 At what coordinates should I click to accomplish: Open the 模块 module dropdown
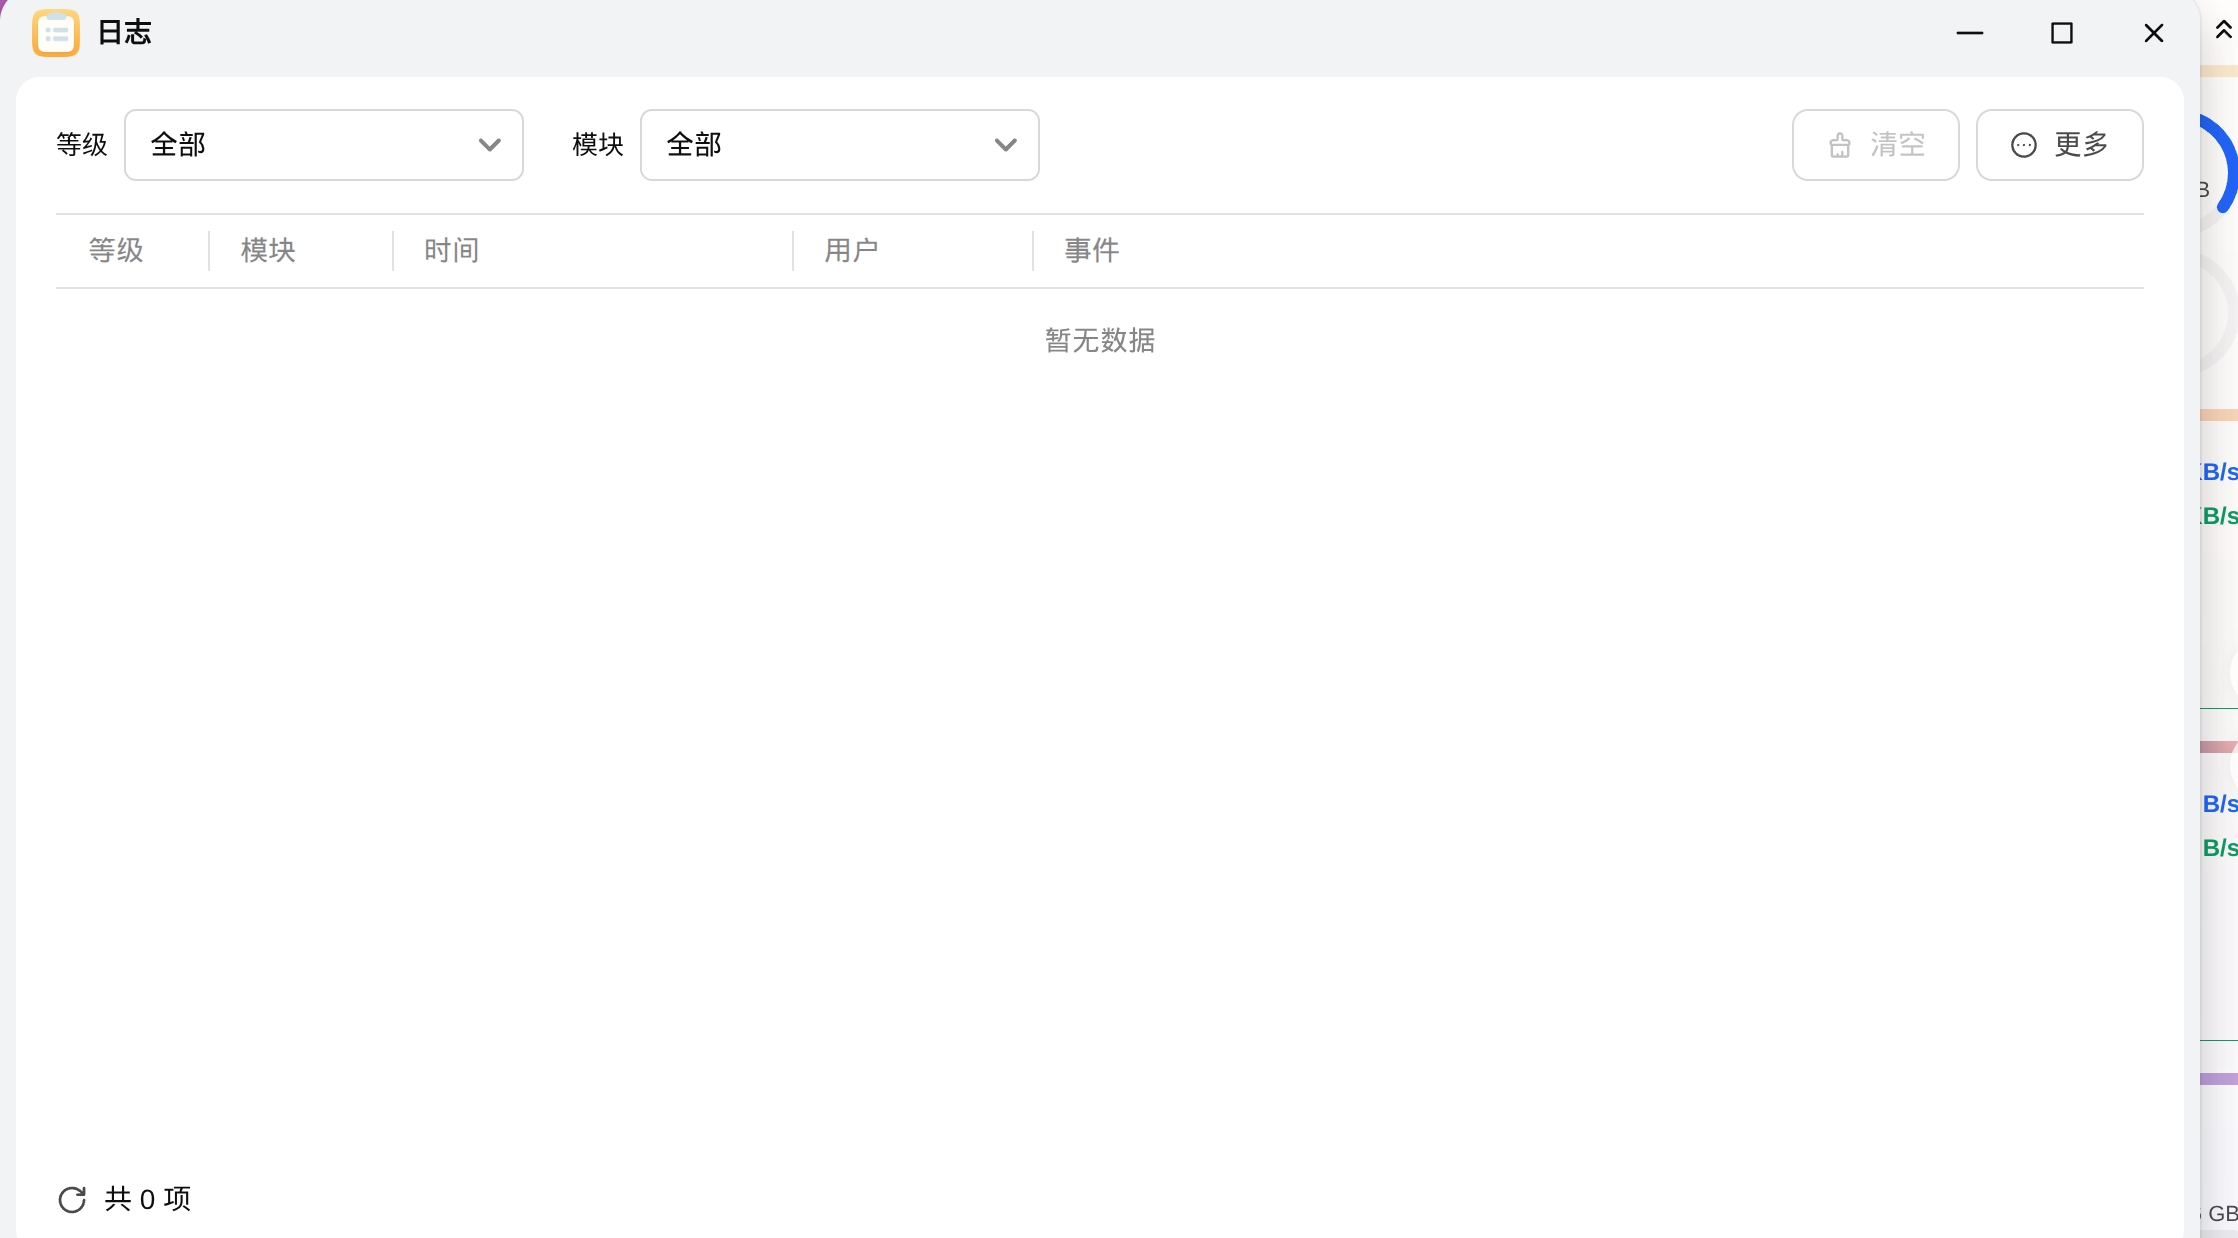click(839, 145)
